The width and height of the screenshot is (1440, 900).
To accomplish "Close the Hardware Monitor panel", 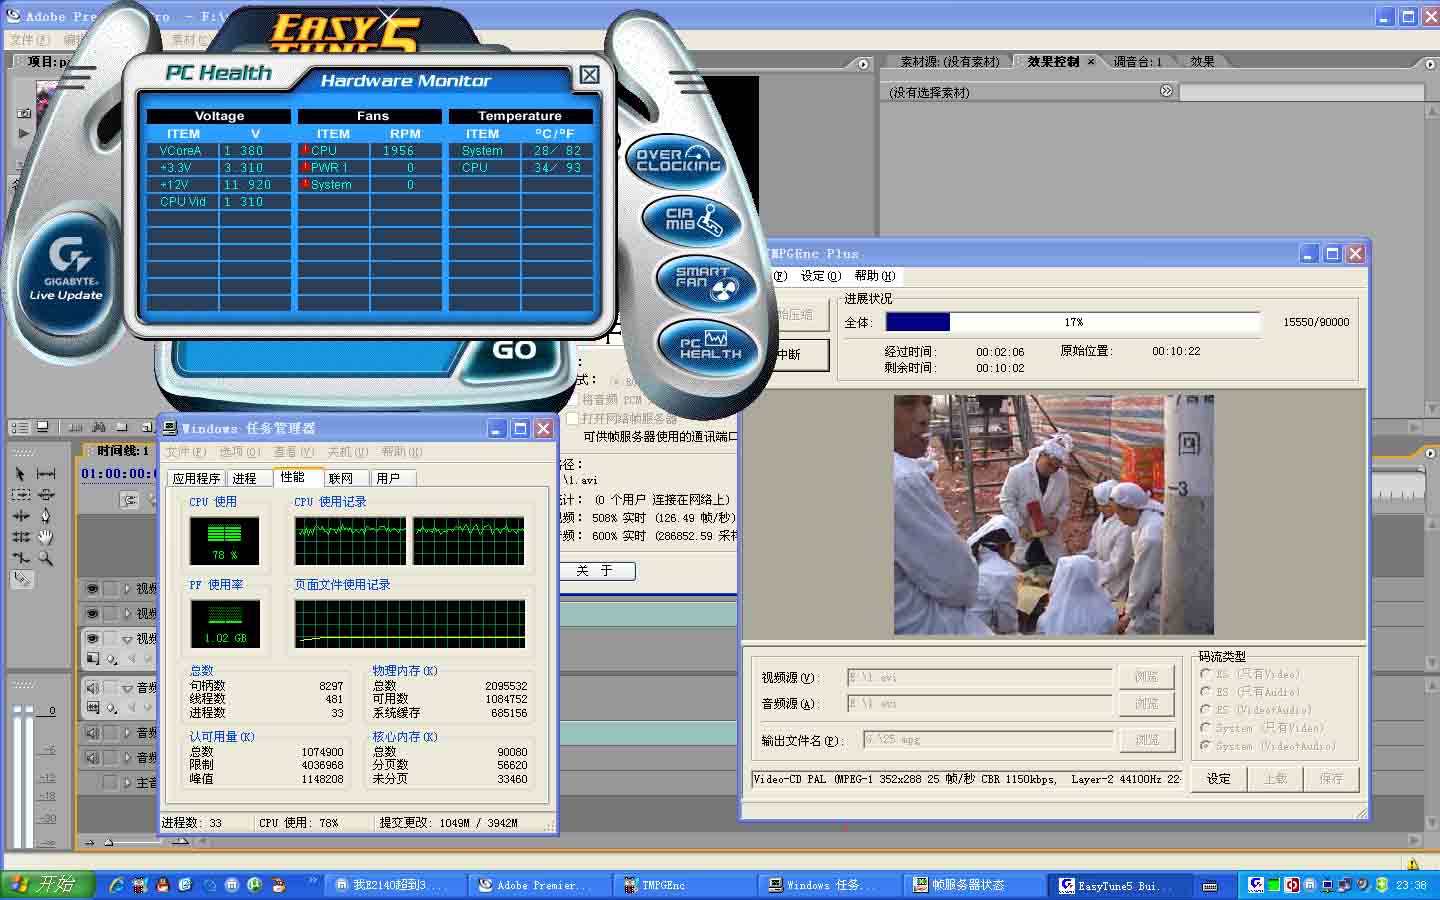I will point(589,75).
